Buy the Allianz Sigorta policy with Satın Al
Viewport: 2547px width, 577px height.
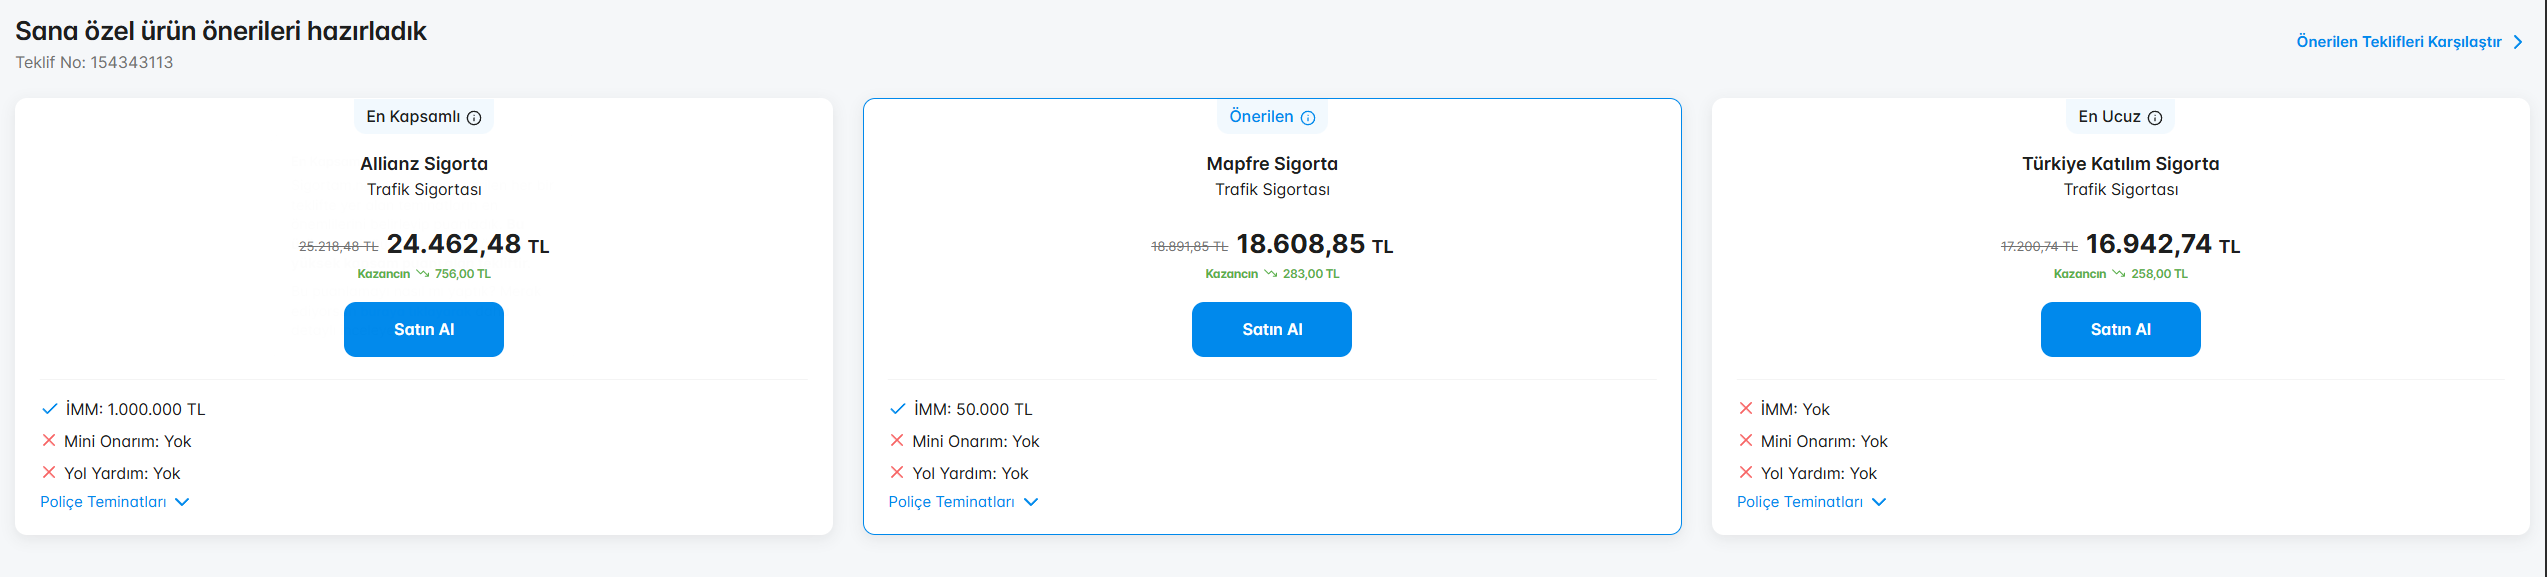pyautogui.click(x=424, y=329)
